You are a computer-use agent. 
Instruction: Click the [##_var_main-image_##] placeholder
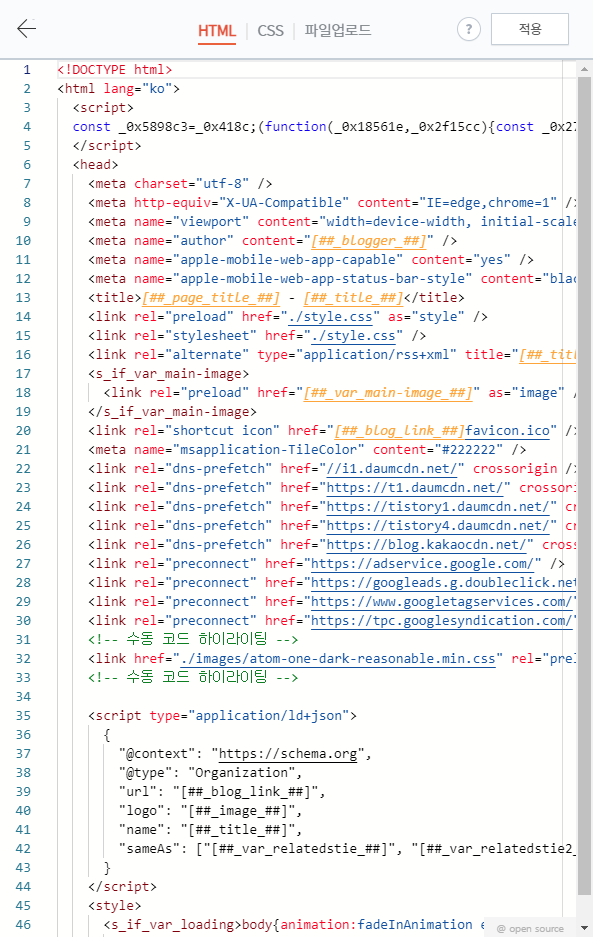point(388,393)
